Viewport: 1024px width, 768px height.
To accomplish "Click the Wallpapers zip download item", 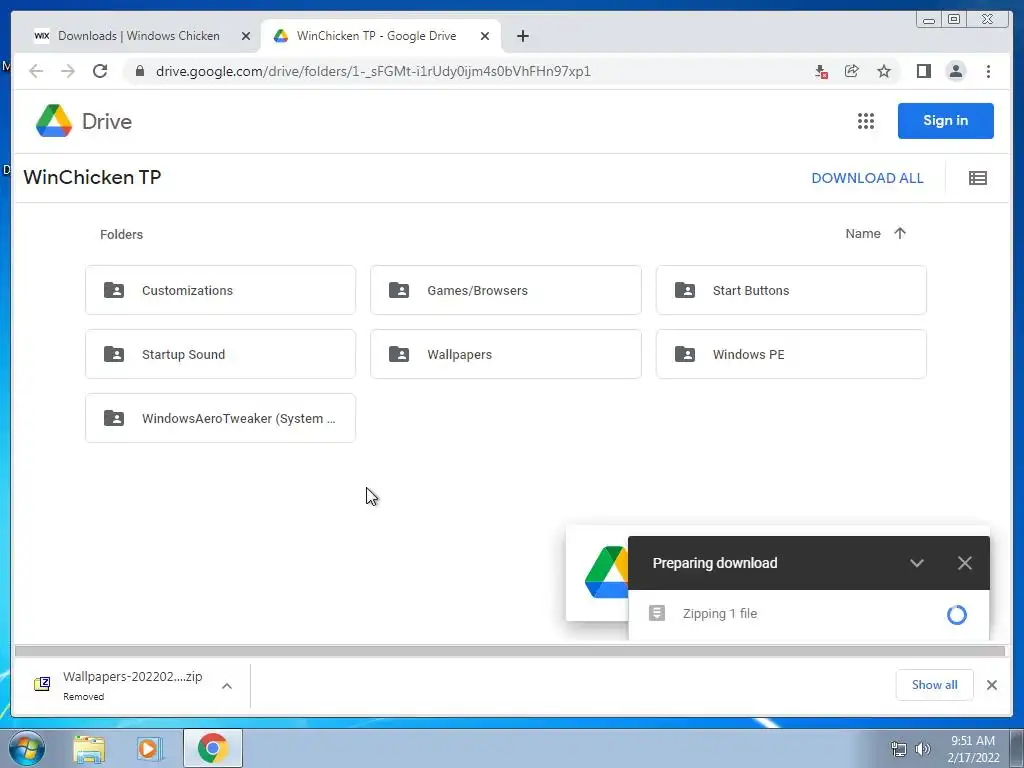I will (118, 685).
